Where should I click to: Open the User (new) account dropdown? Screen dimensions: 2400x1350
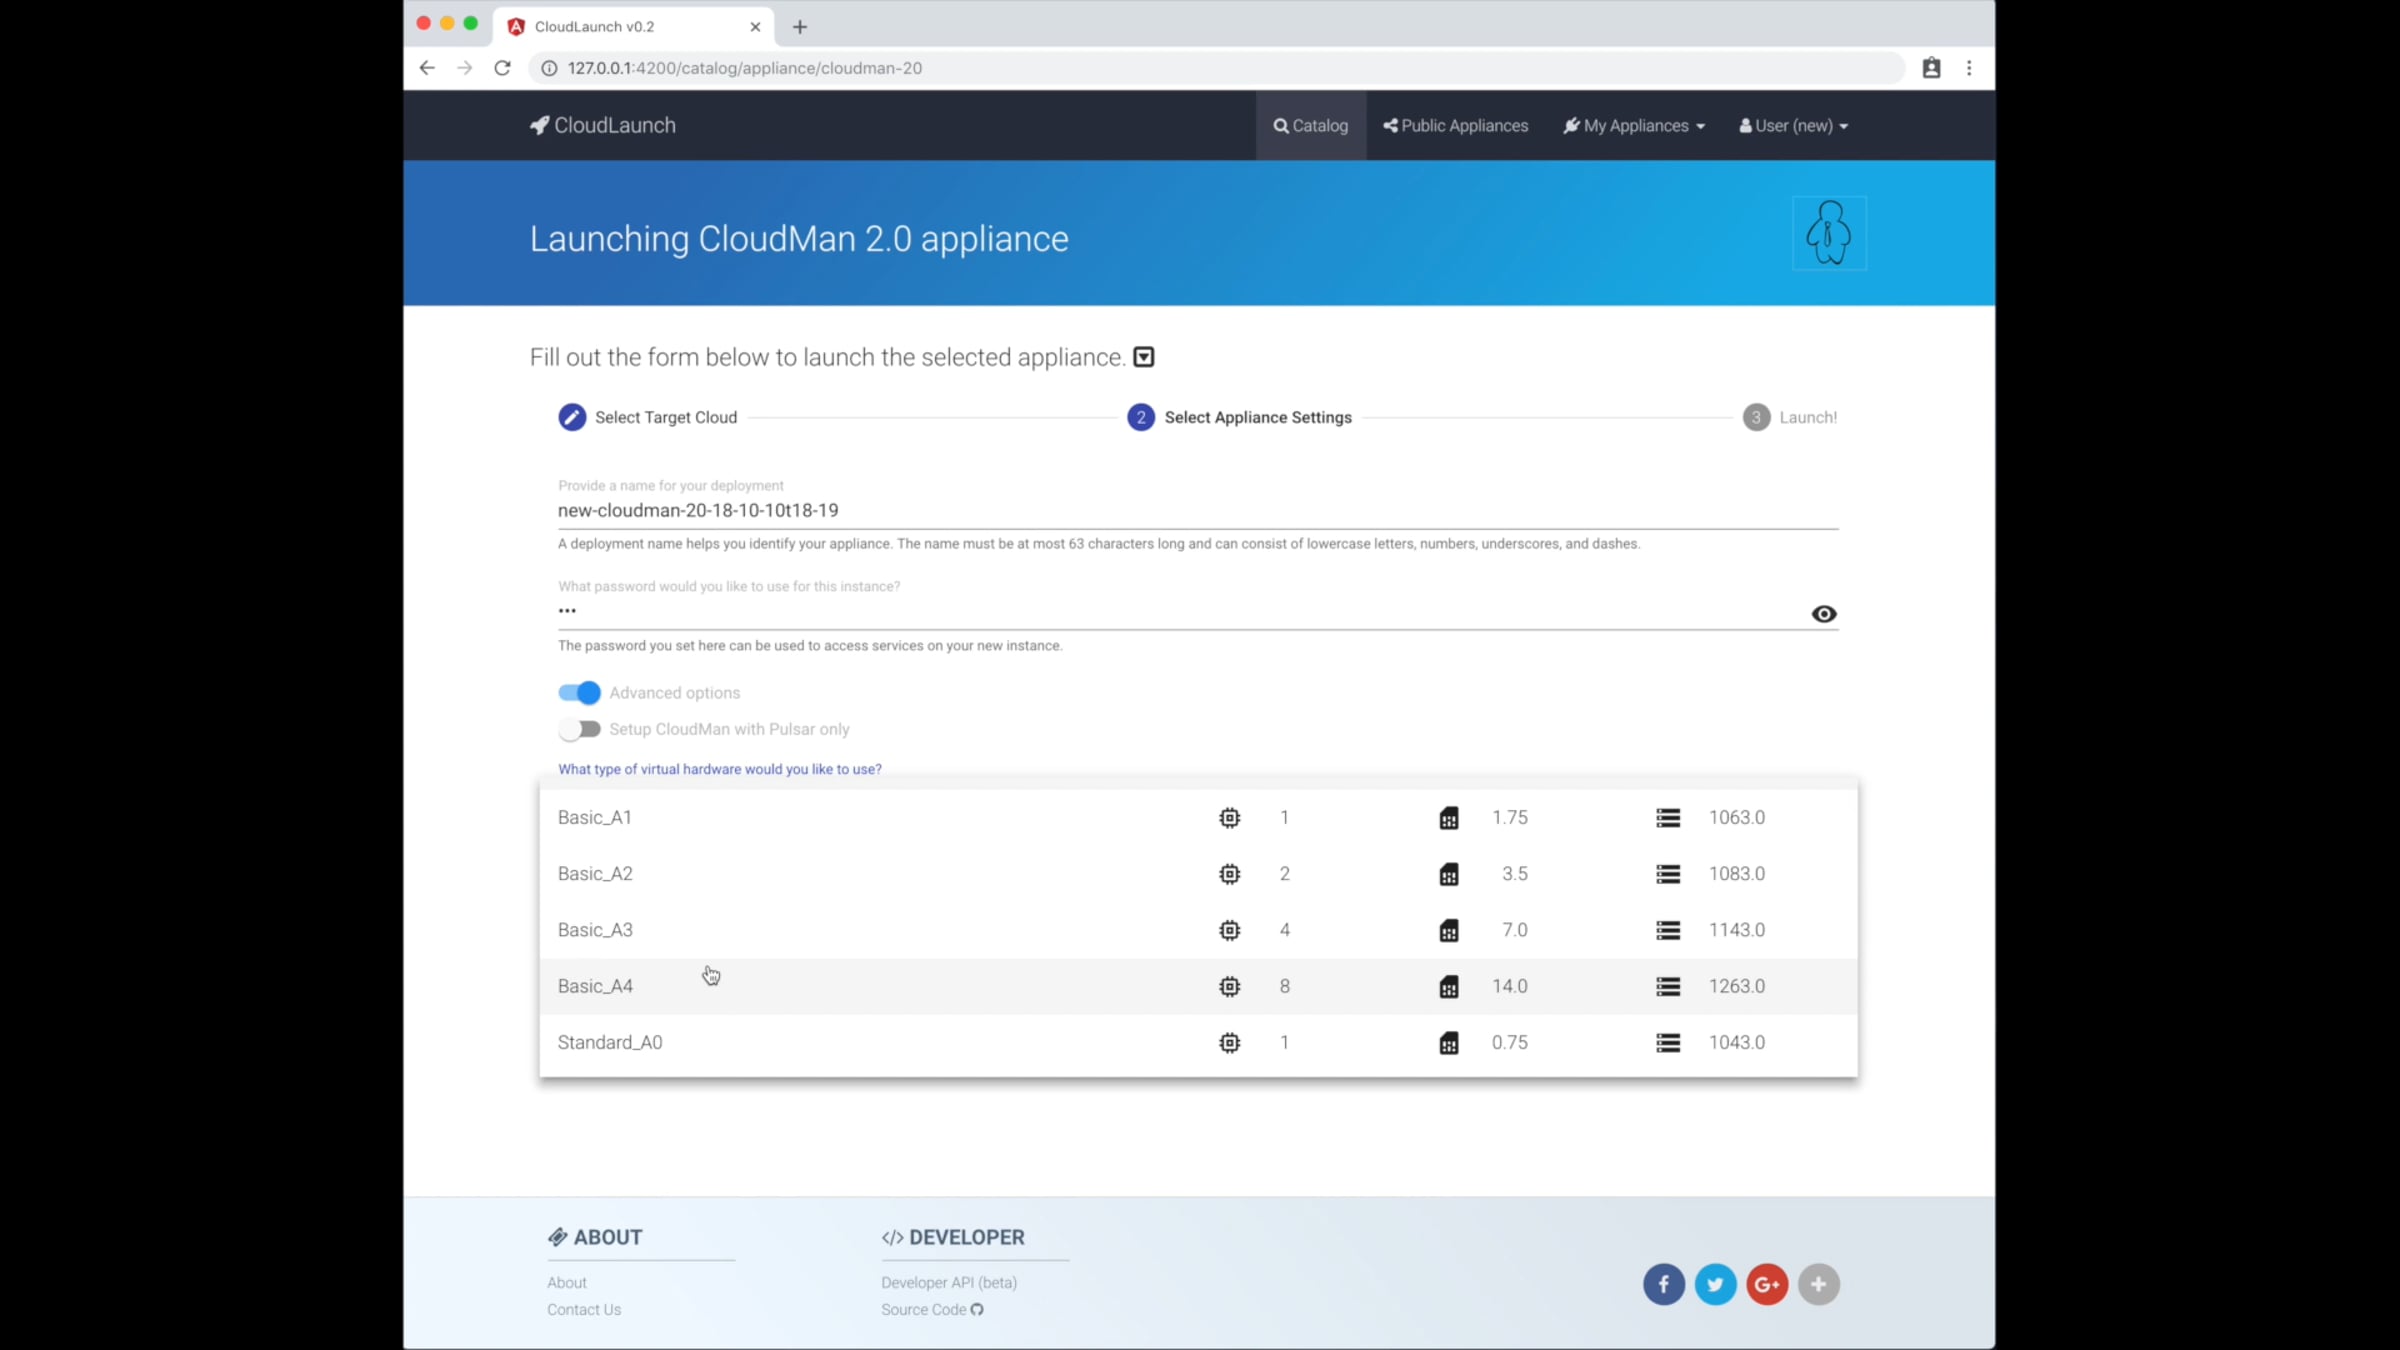1794,125
